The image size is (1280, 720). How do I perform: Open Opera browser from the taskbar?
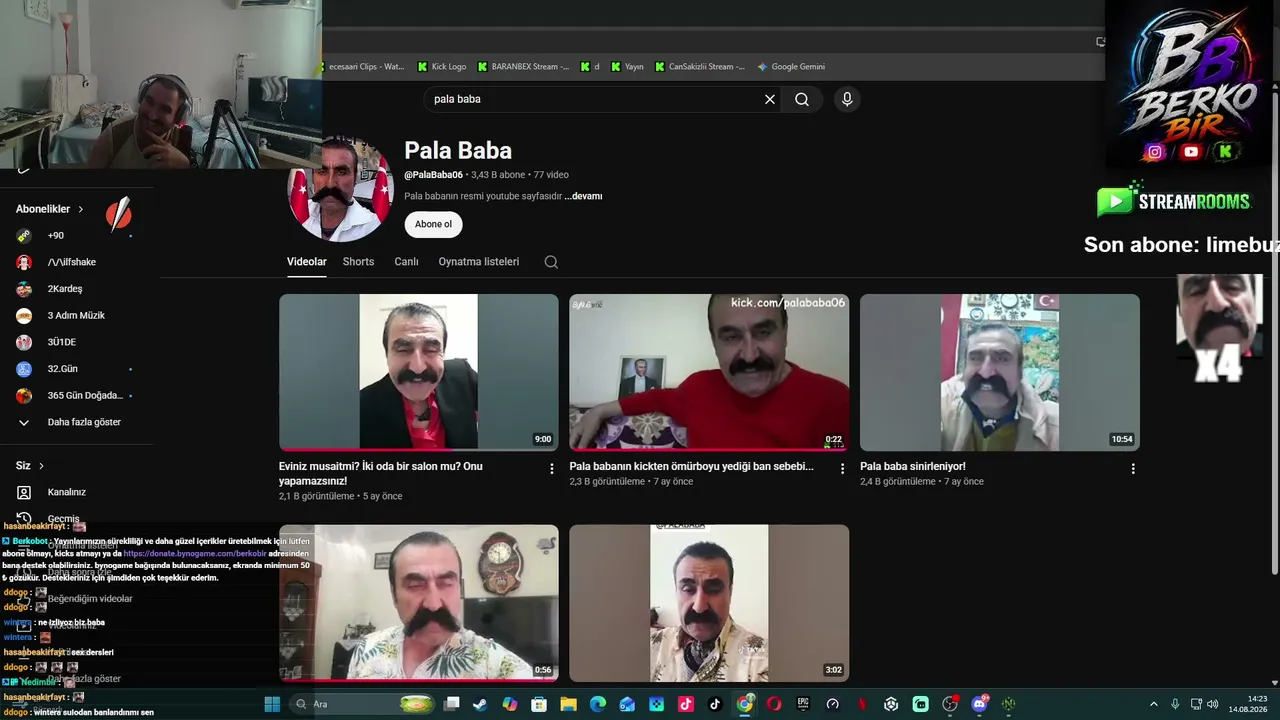pyautogui.click(x=774, y=704)
